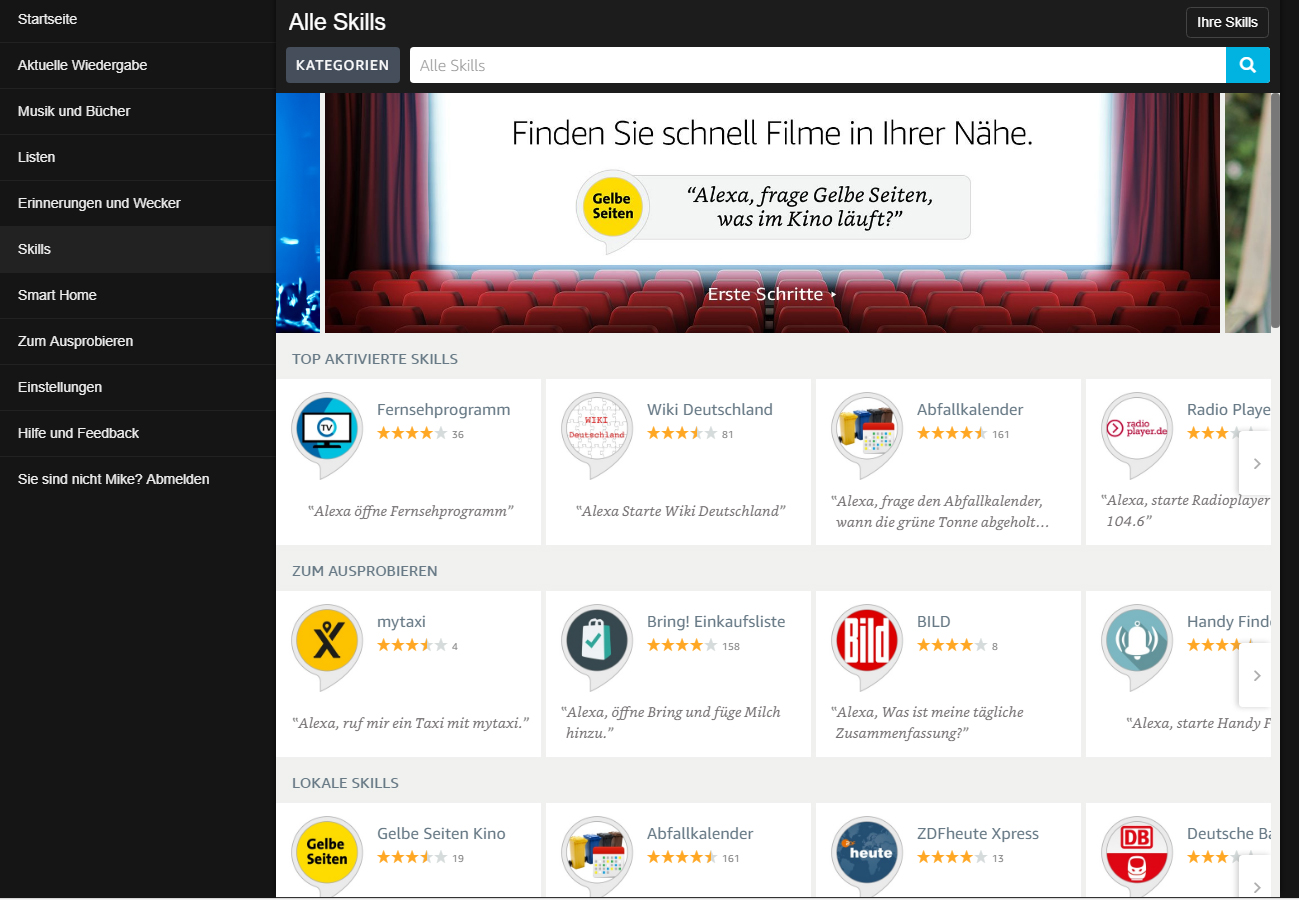
Task: Select Skills in the sidebar
Action: tap(138, 249)
